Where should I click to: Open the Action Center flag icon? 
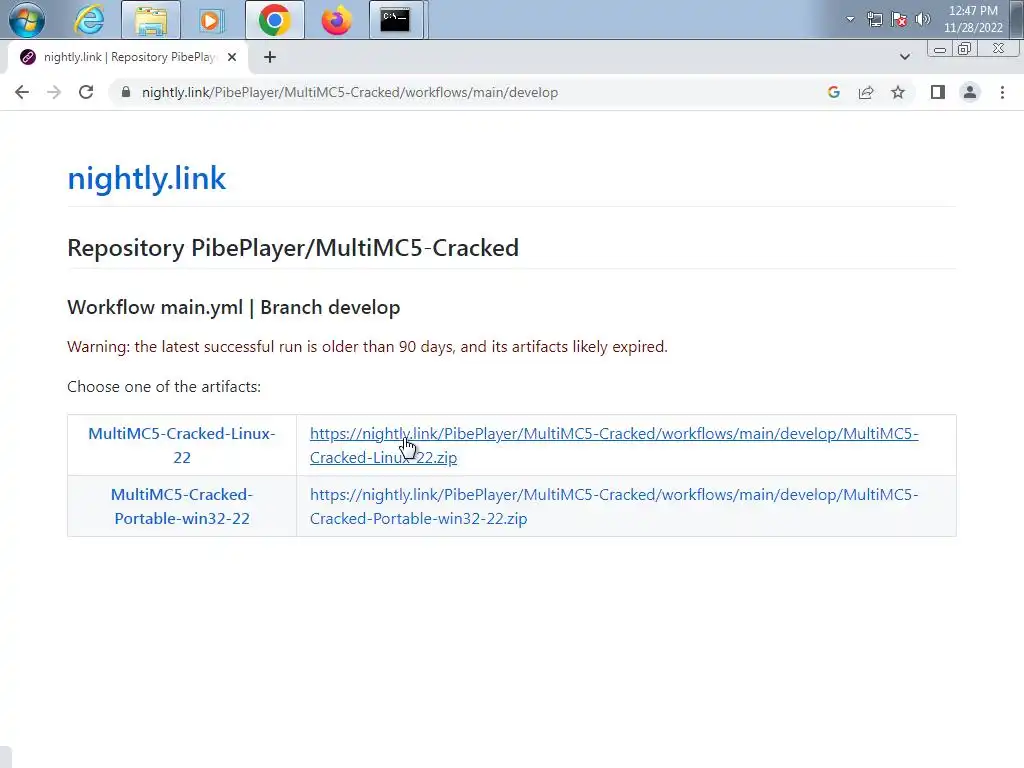[899, 19]
